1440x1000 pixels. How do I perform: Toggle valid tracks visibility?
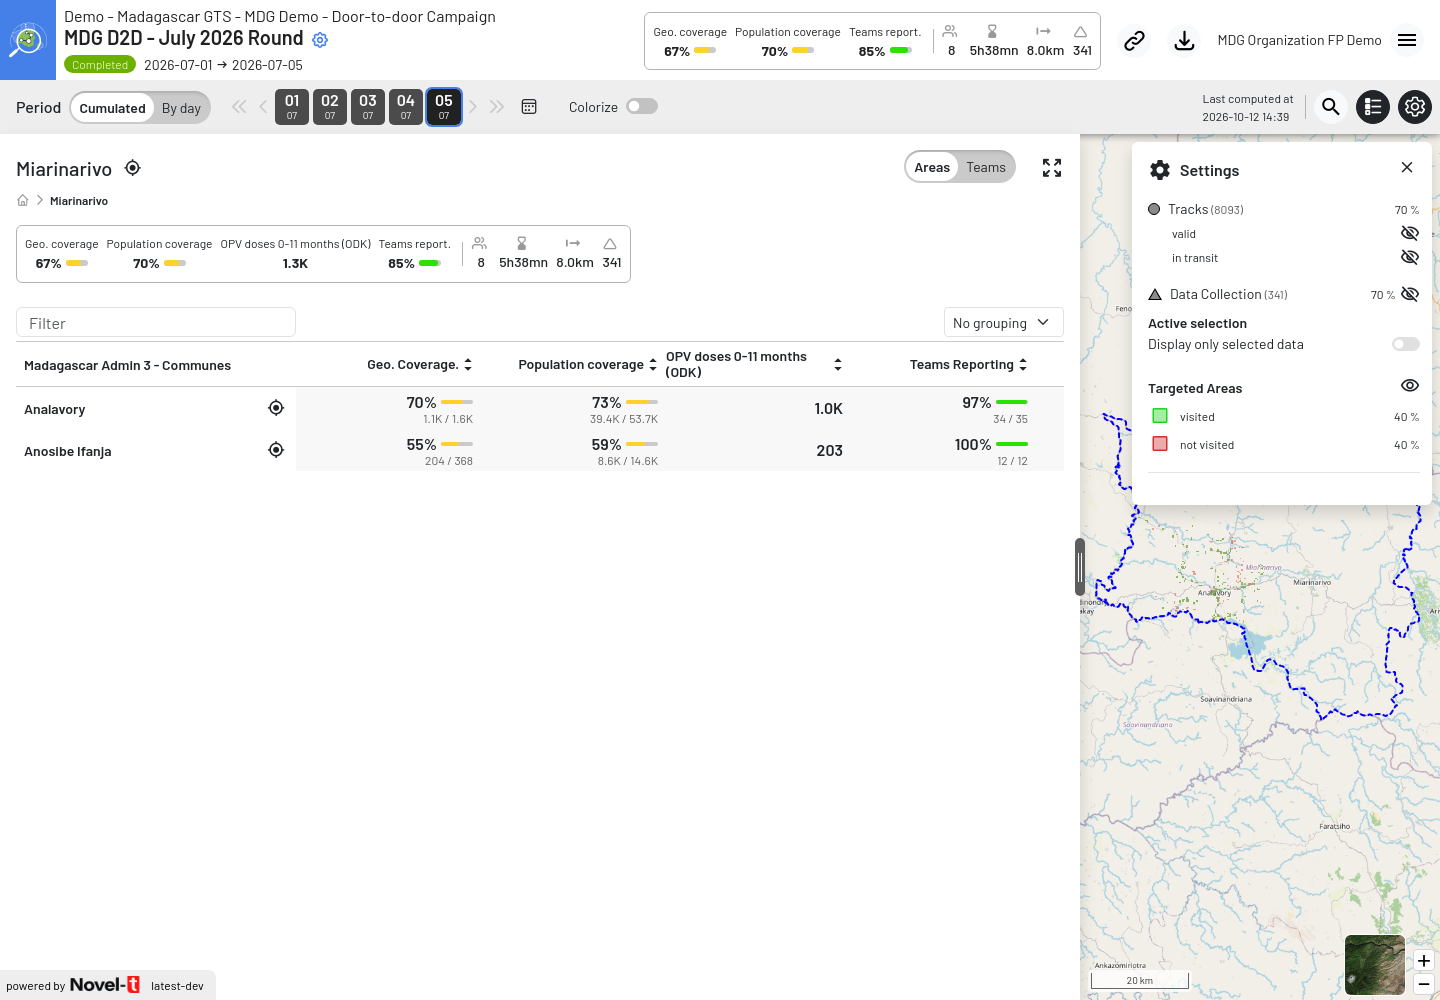click(1410, 233)
